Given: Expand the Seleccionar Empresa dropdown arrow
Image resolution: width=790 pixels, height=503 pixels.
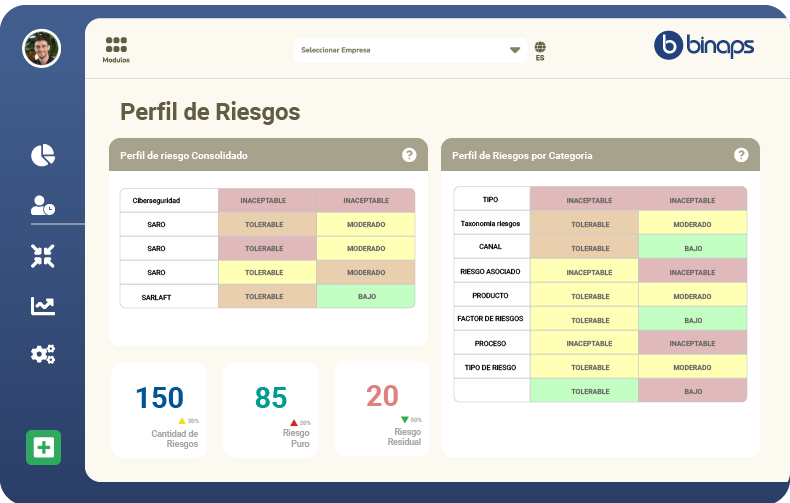Looking at the screenshot, I should coord(515,49).
